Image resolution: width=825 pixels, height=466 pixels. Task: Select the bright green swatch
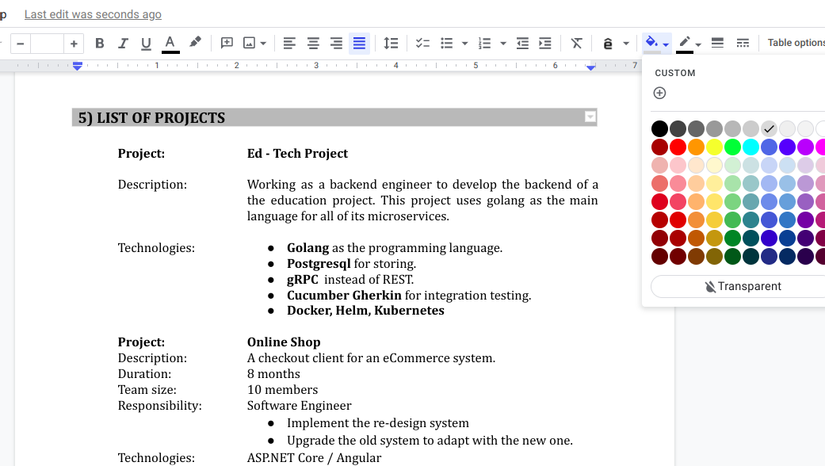click(732, 147)
